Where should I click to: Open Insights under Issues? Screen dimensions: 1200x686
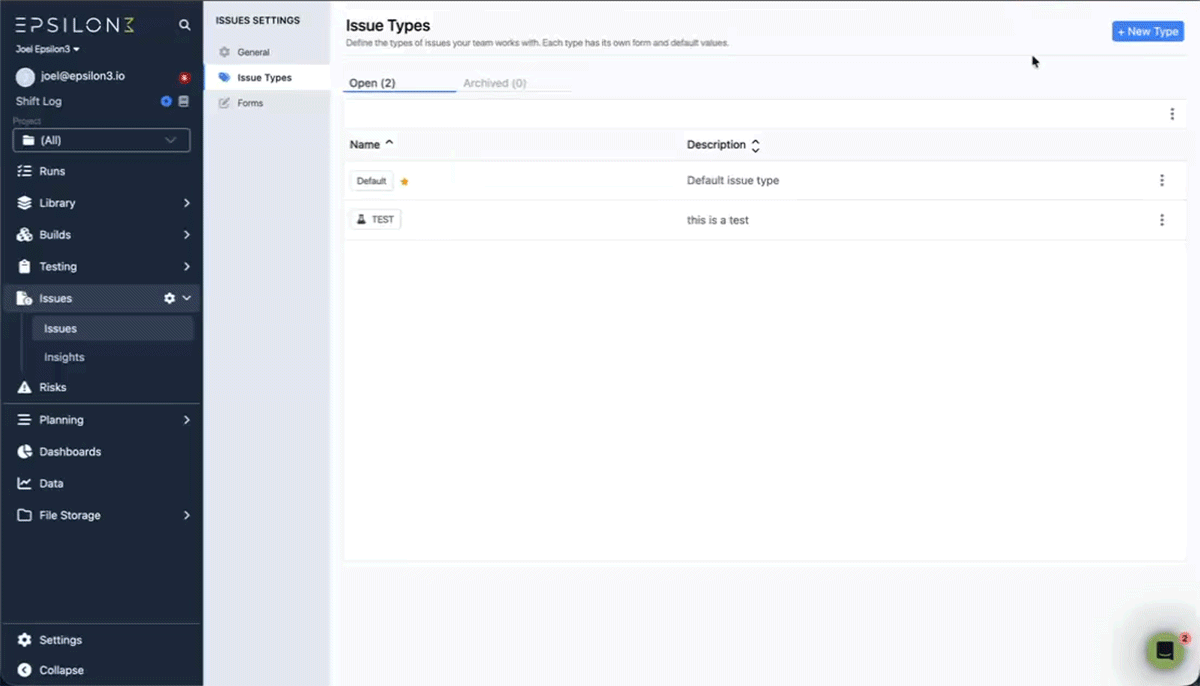pos(112,357)
